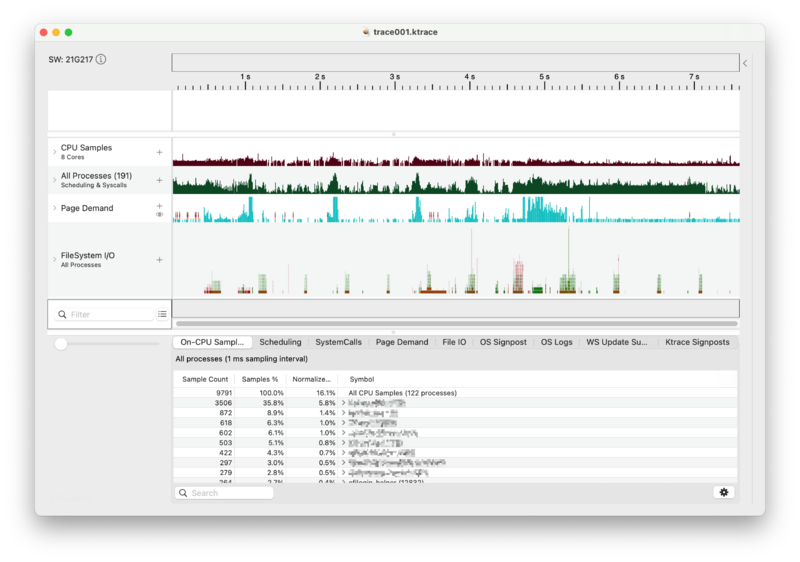Image resolution: width=800 pixels, height=562 pixels.
Task: Open the SystemCalls tab
Action: 338,342
